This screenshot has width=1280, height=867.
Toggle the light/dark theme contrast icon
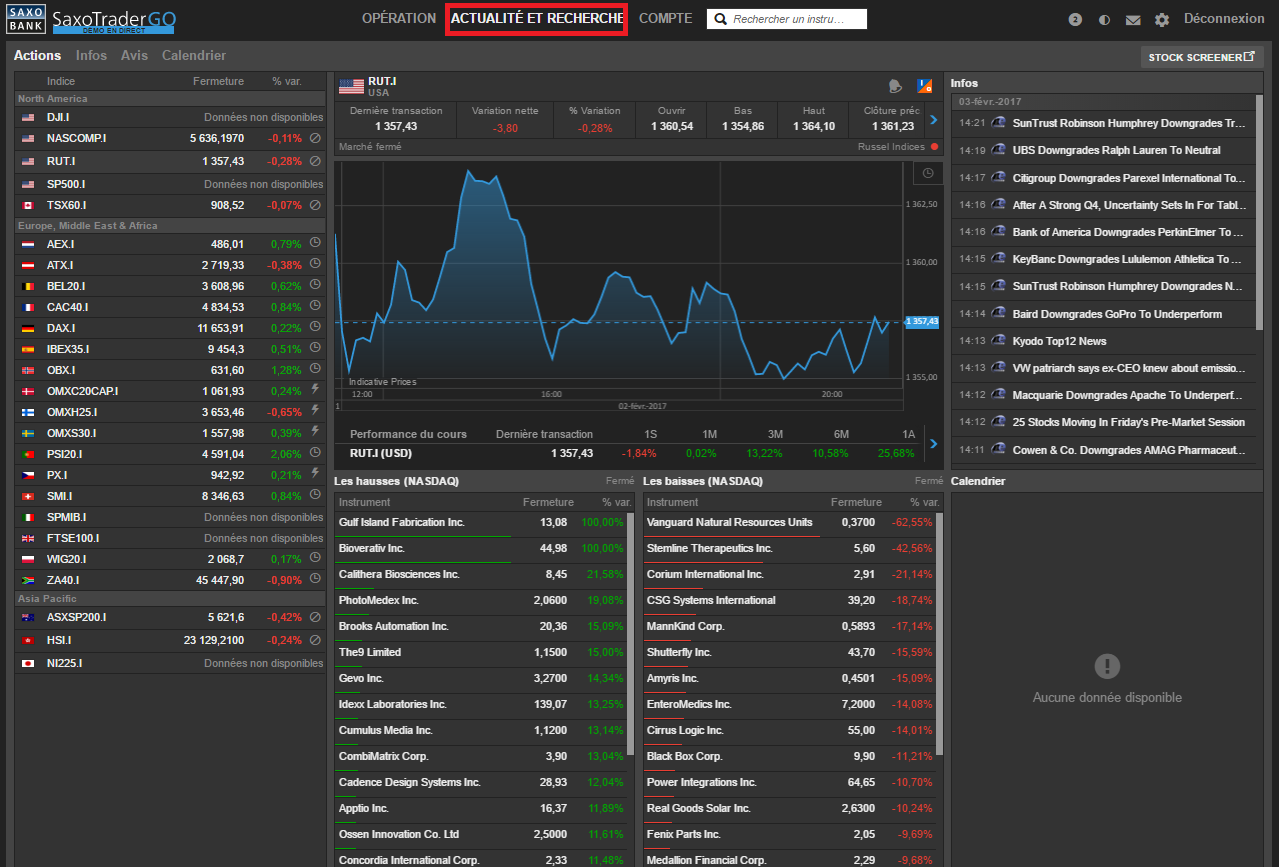(x=1104, y=20)
